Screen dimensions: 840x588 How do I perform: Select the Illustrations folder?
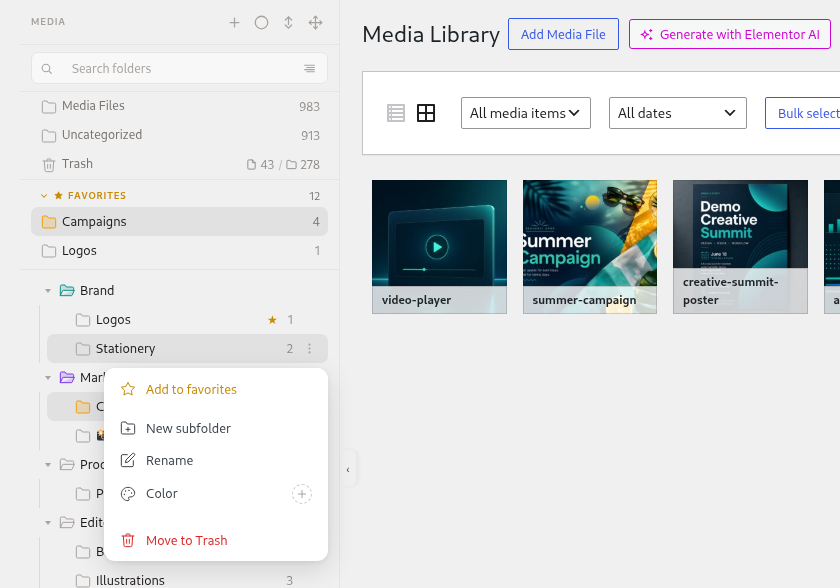[x=188, y=581]
